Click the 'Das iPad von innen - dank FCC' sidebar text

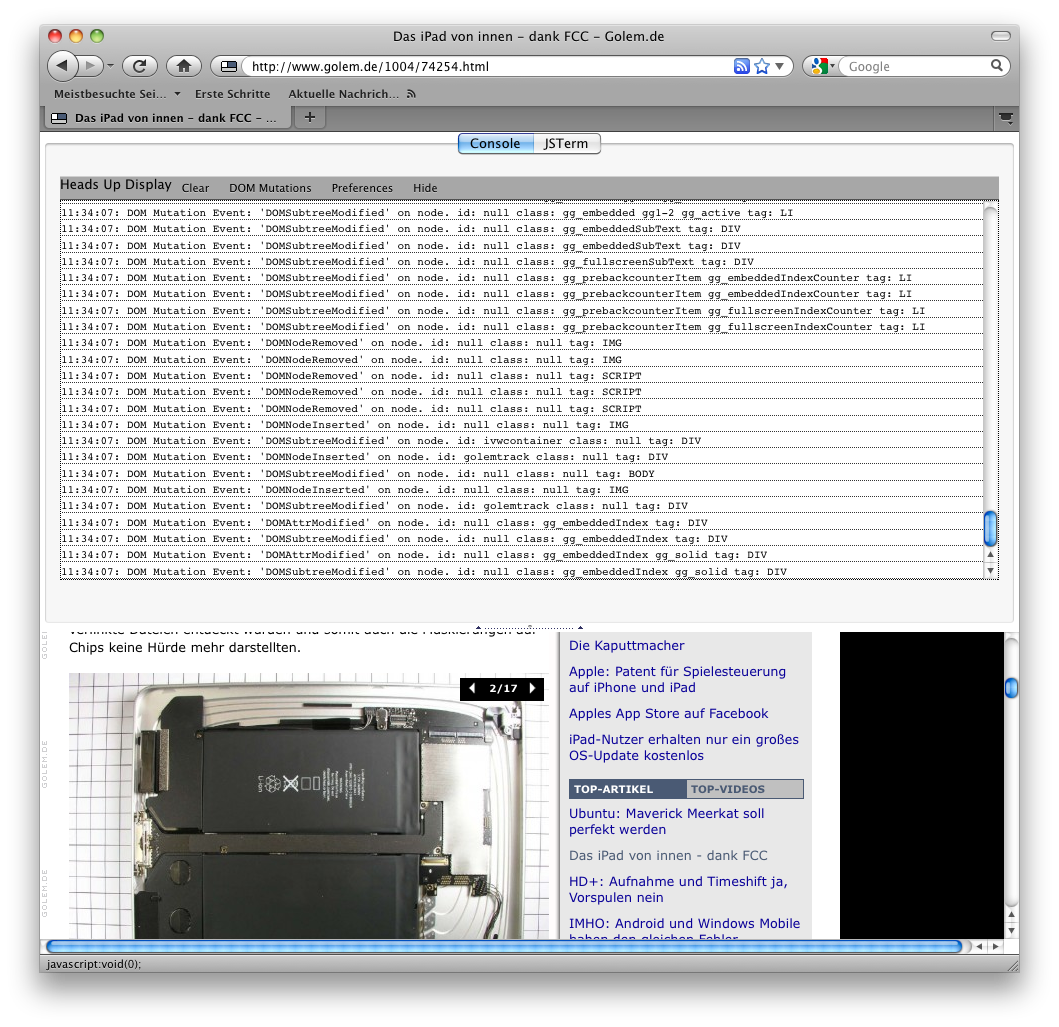click(668, 855)
